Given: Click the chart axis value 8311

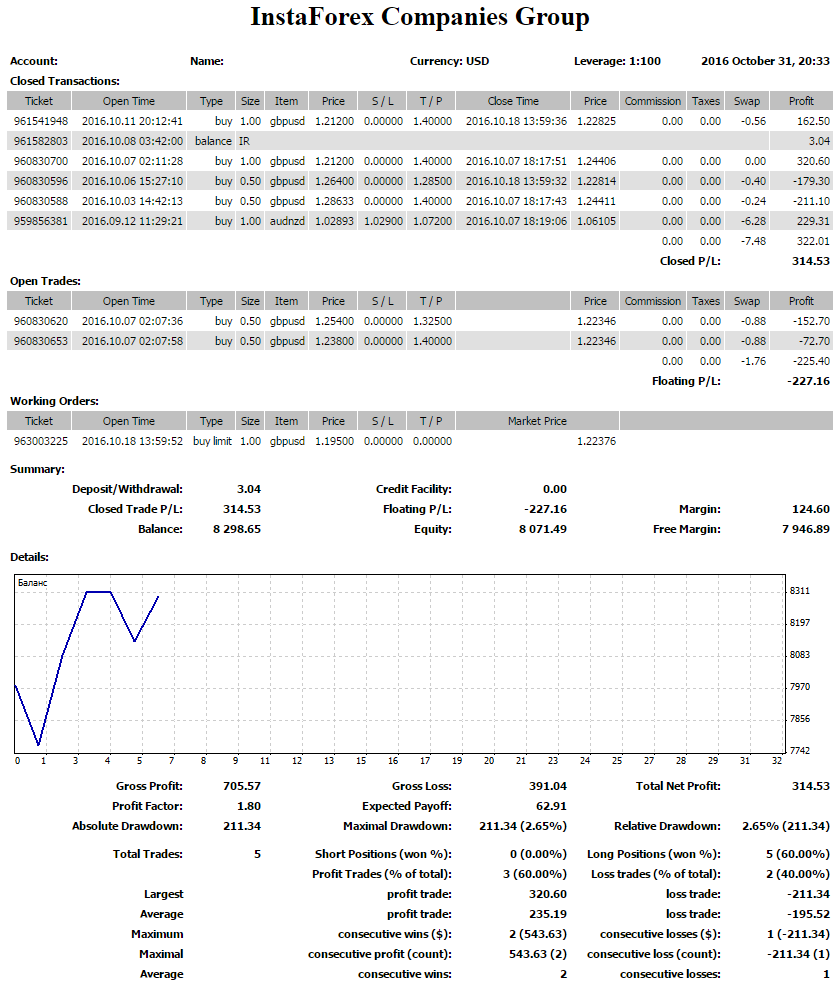Looking at the screenshot, I should [800, 591].
